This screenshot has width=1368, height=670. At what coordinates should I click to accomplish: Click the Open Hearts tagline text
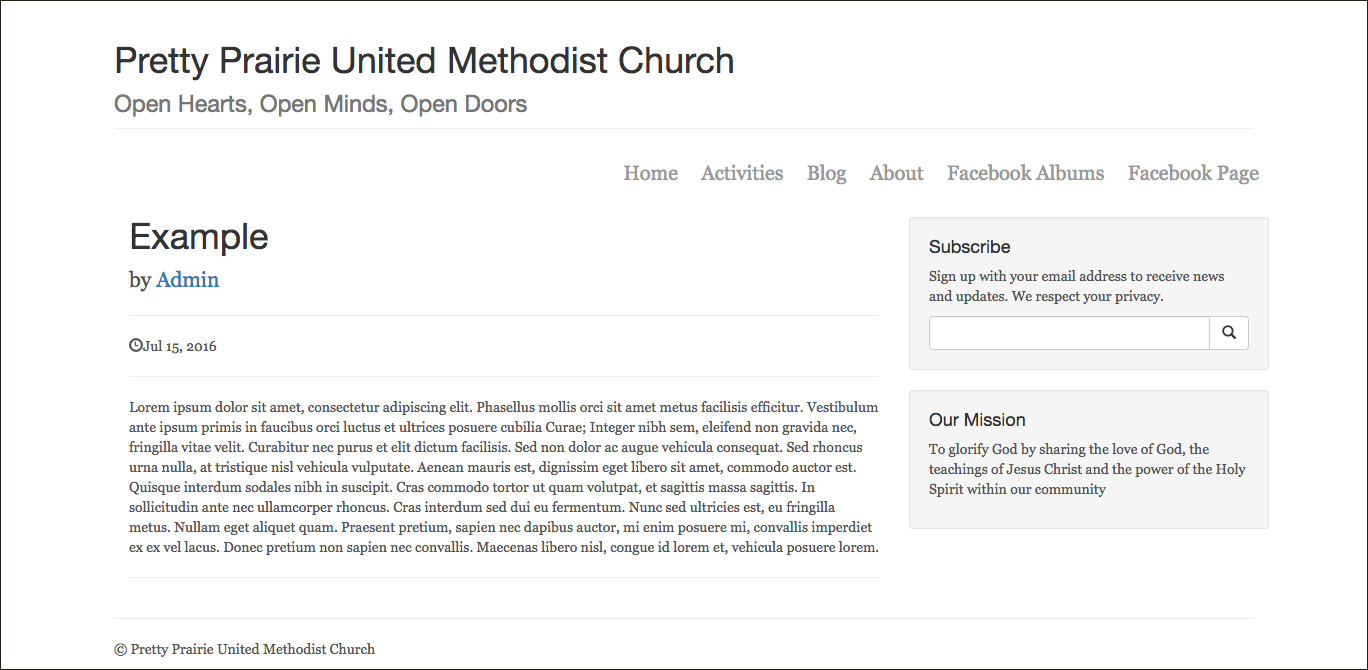tap(320, 104)
